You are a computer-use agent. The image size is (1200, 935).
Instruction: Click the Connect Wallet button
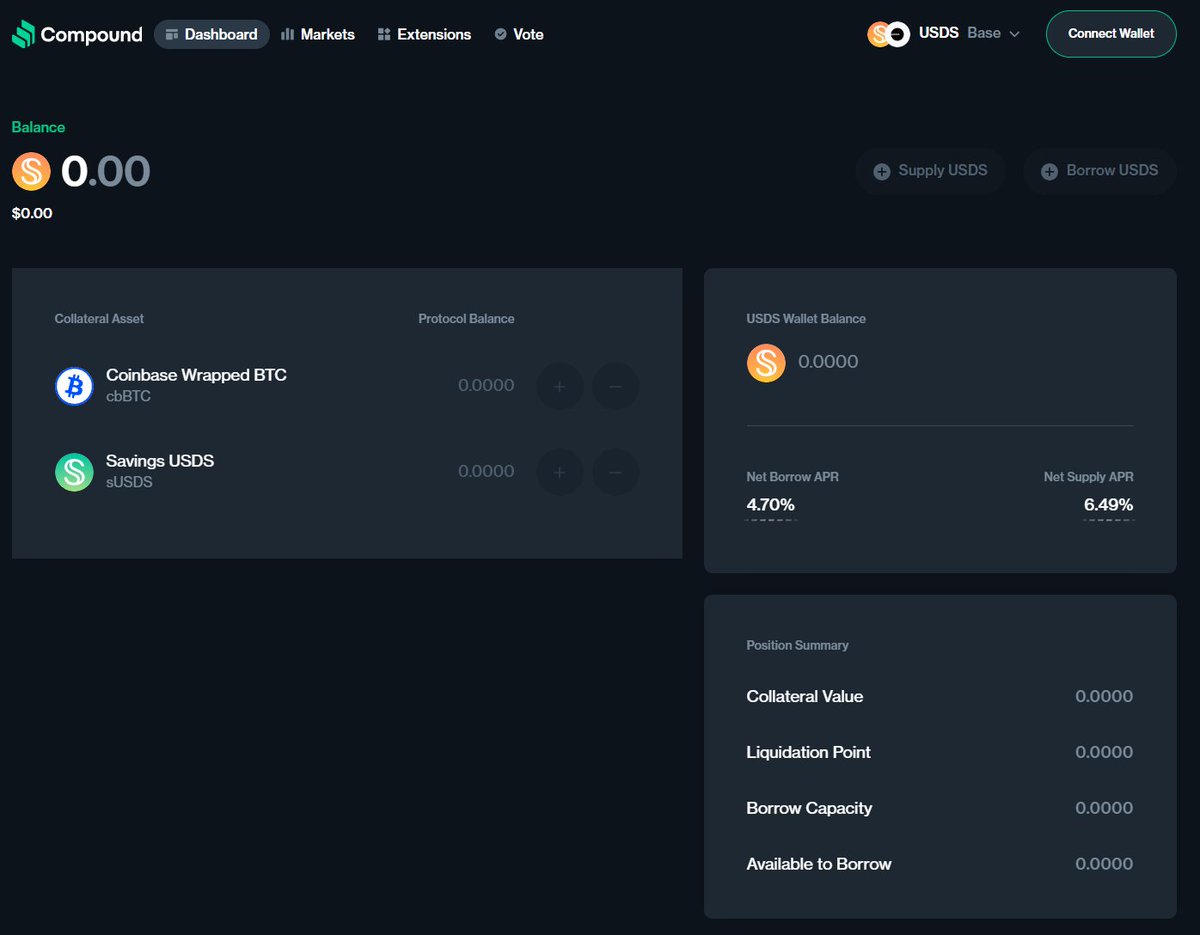point(1111,33)
